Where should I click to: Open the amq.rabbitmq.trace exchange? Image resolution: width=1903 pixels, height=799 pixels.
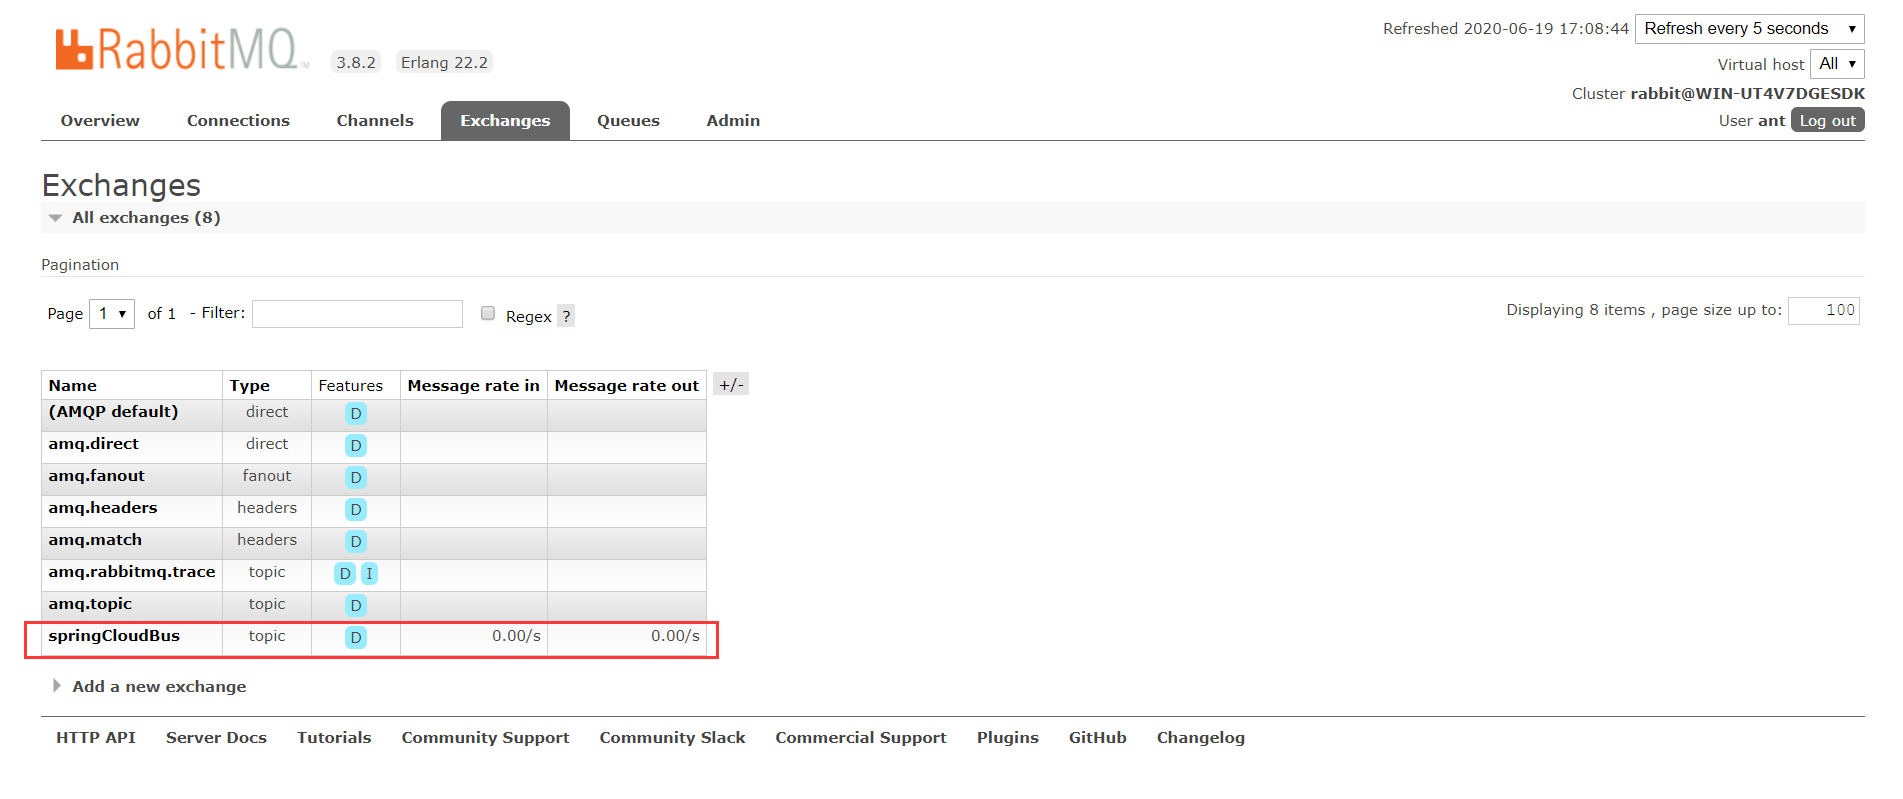[x=132, y=572]
